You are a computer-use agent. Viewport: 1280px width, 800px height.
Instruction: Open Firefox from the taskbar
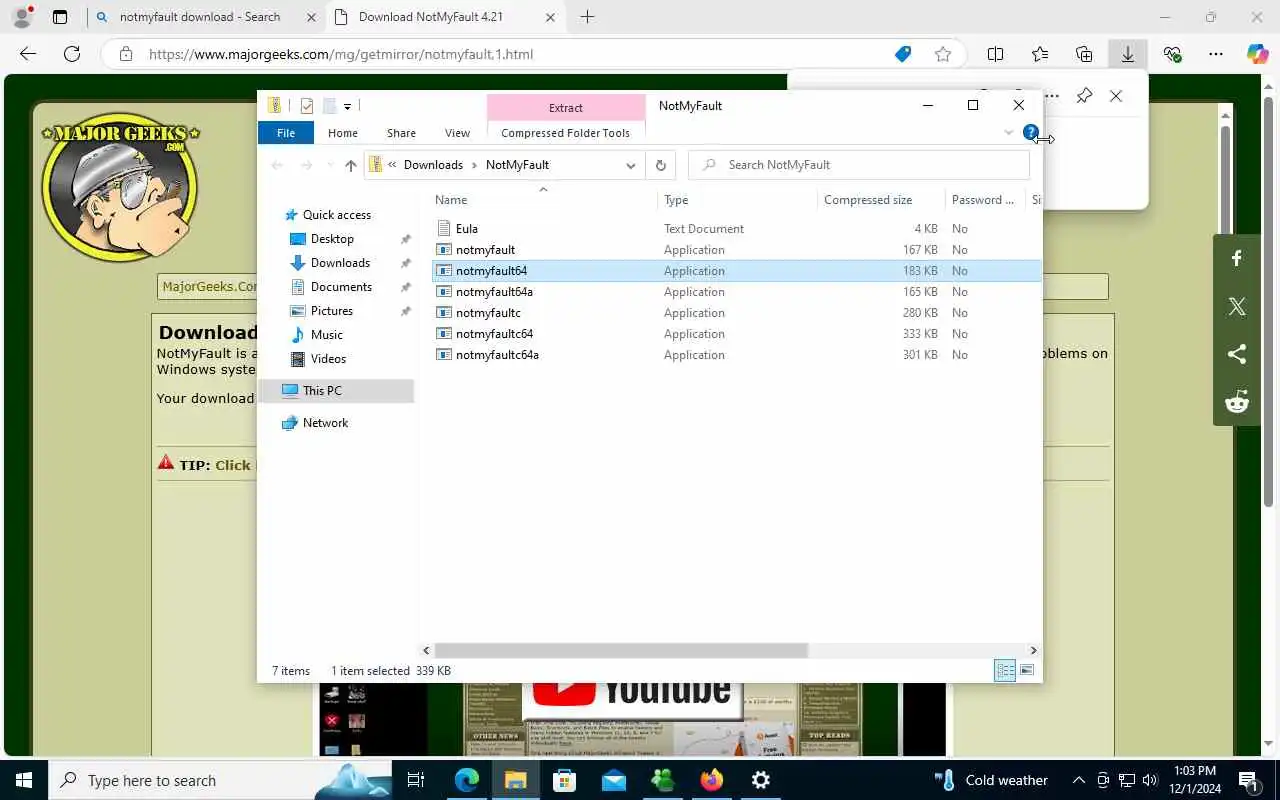pos(712,780)
